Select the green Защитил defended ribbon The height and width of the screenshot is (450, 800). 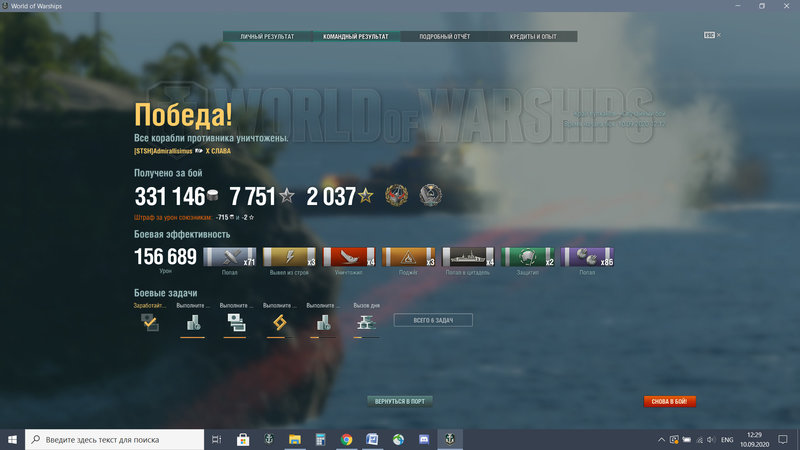[528, 257]
